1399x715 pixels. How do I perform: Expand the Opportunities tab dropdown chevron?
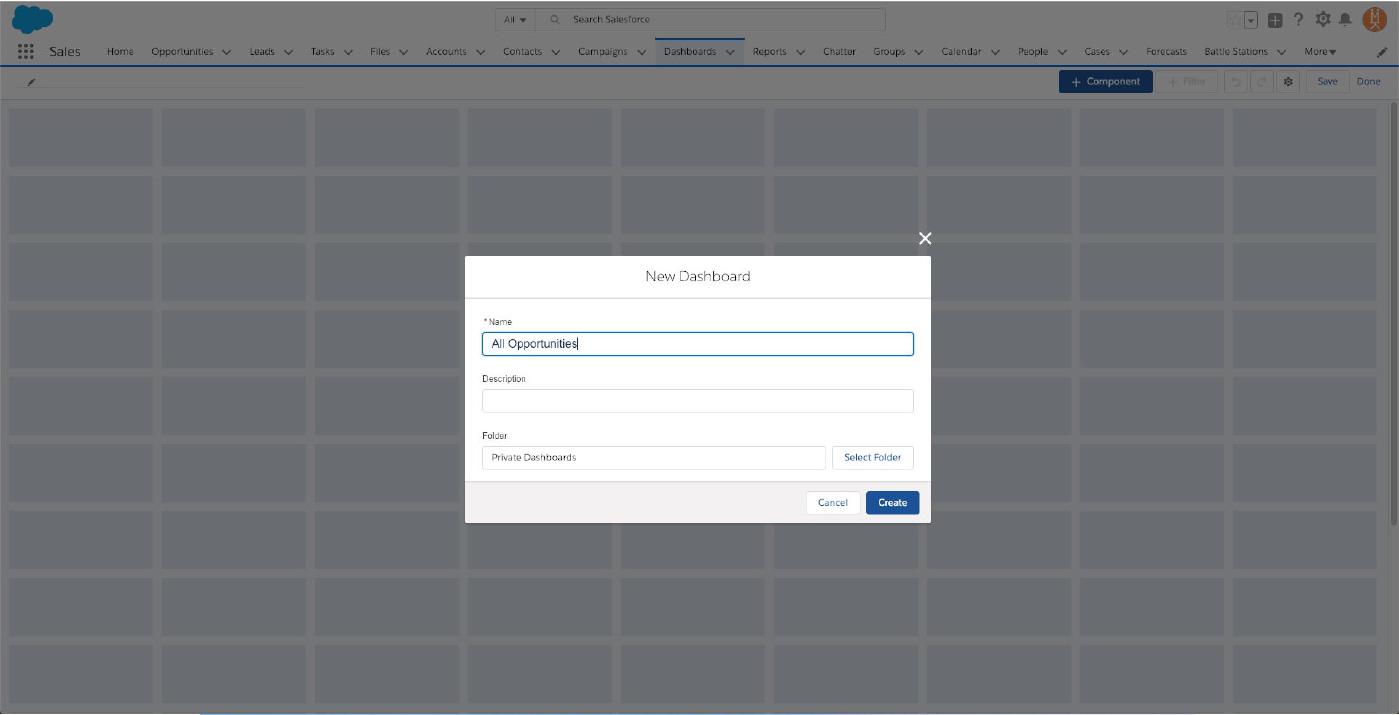226,52
